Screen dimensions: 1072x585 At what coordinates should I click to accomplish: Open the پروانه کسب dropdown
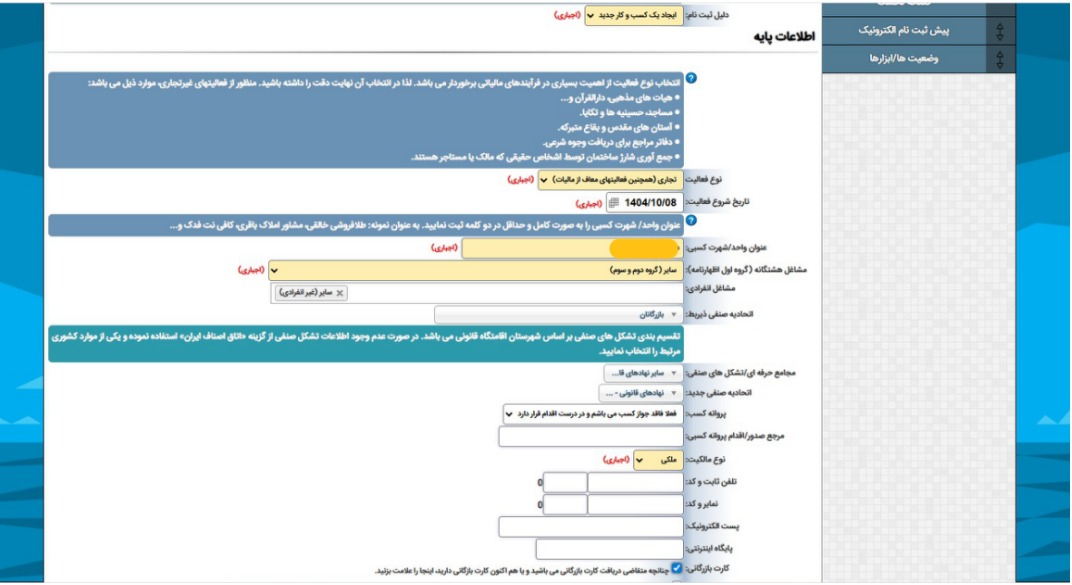click(x=593, y=414)
